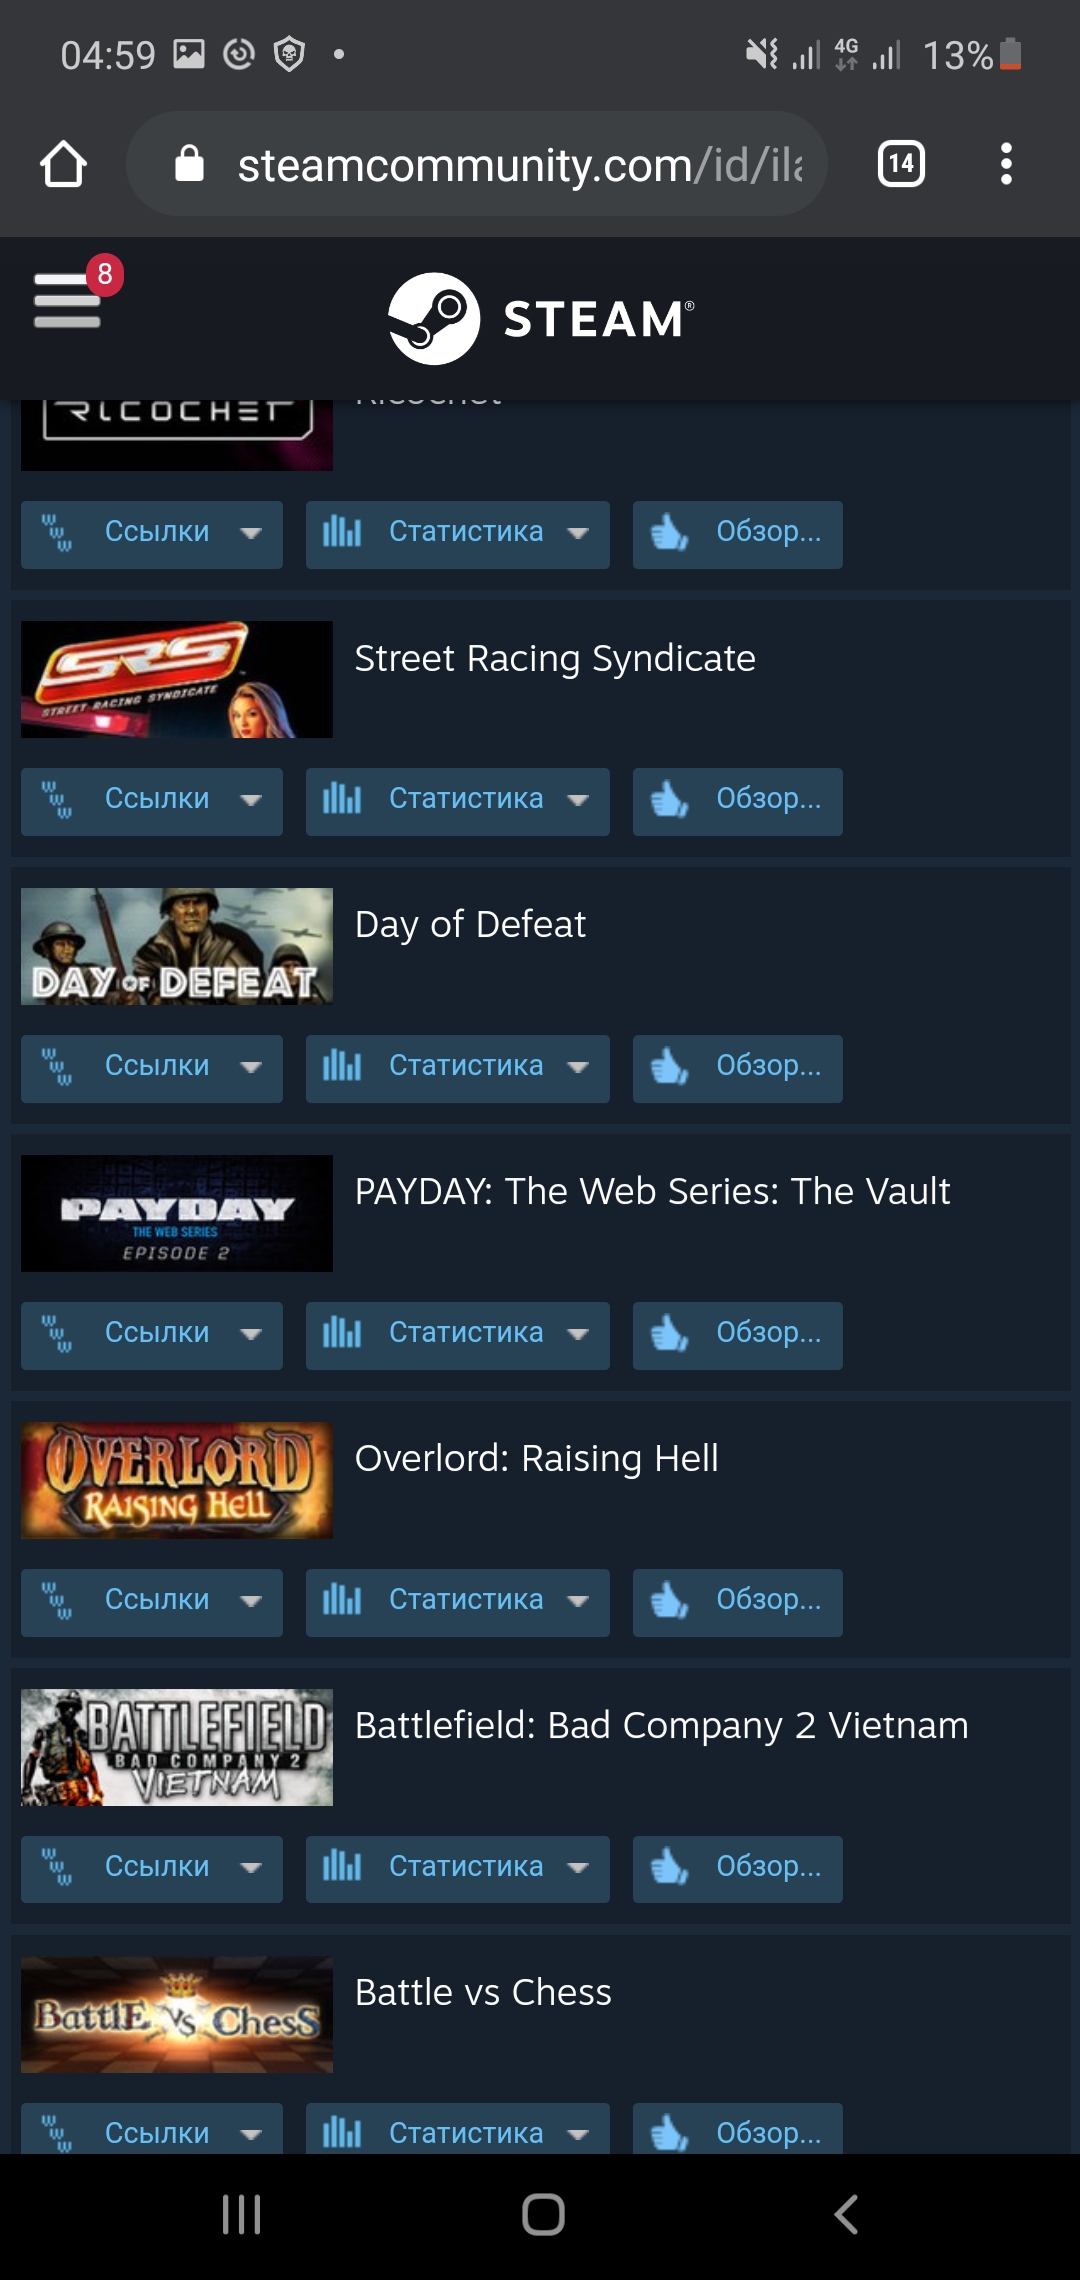Tap the Android back navigation button

[846, 2214]
